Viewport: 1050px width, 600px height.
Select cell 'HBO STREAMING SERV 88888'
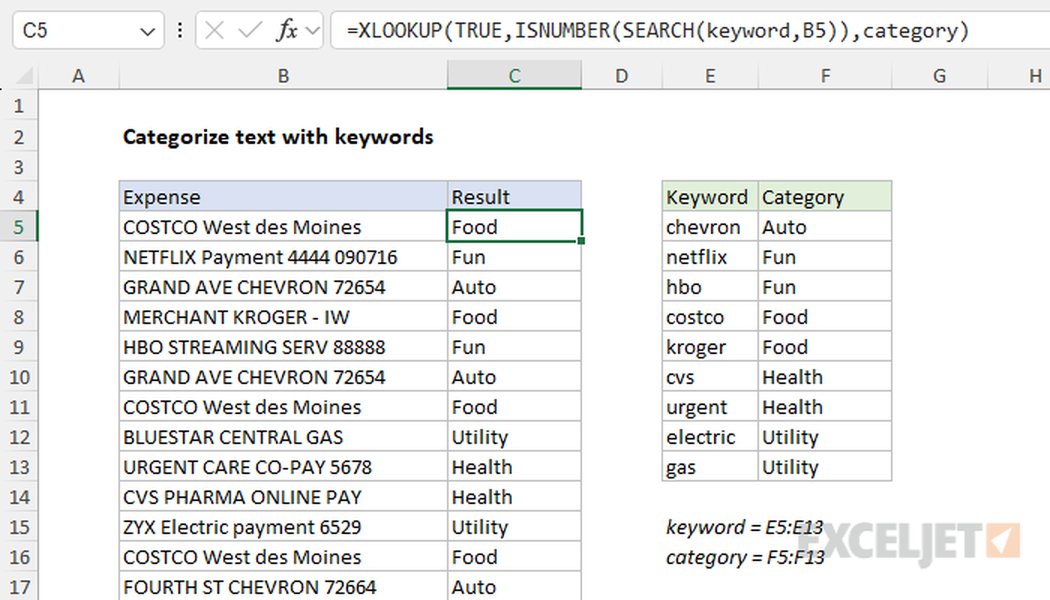[283, 347]
